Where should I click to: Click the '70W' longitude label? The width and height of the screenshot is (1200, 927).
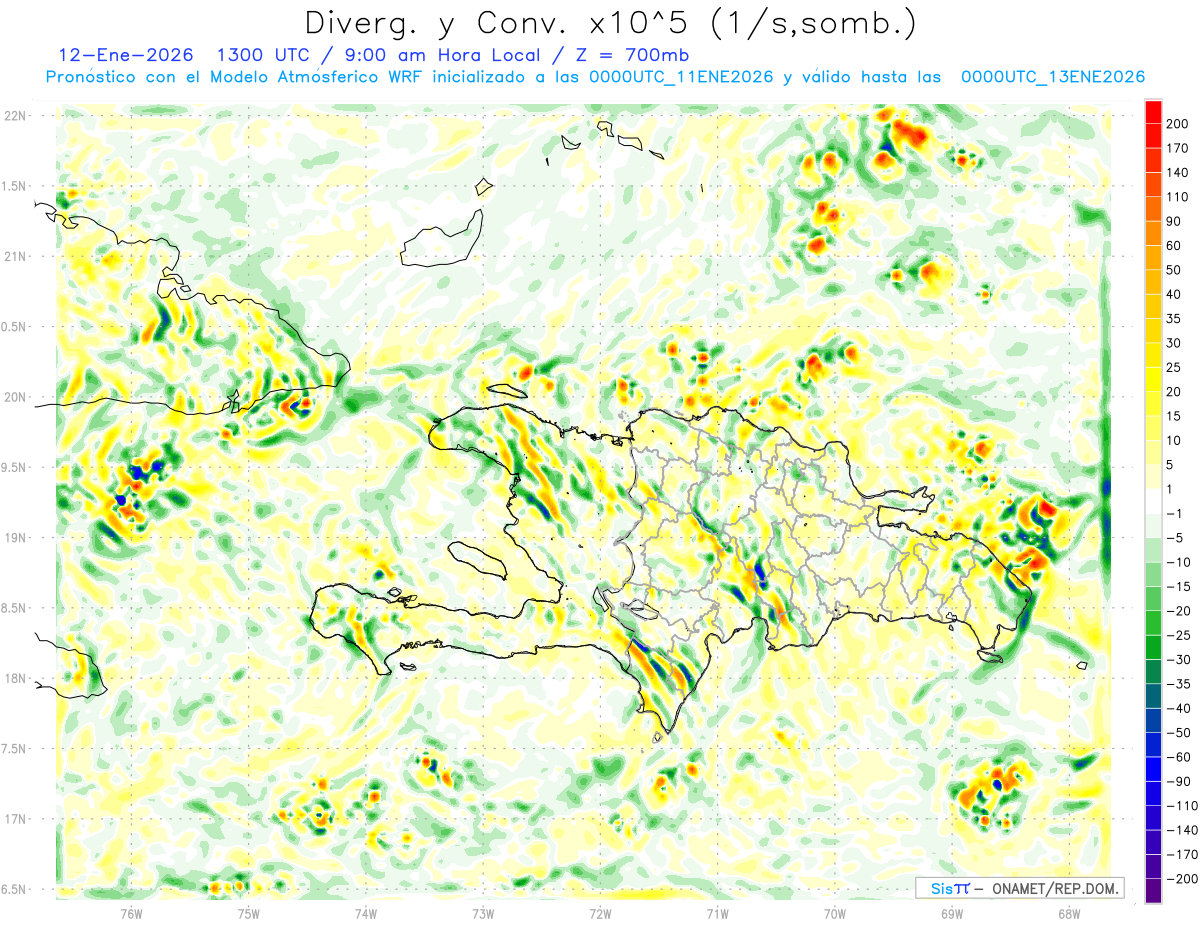(x=835, y=913)
